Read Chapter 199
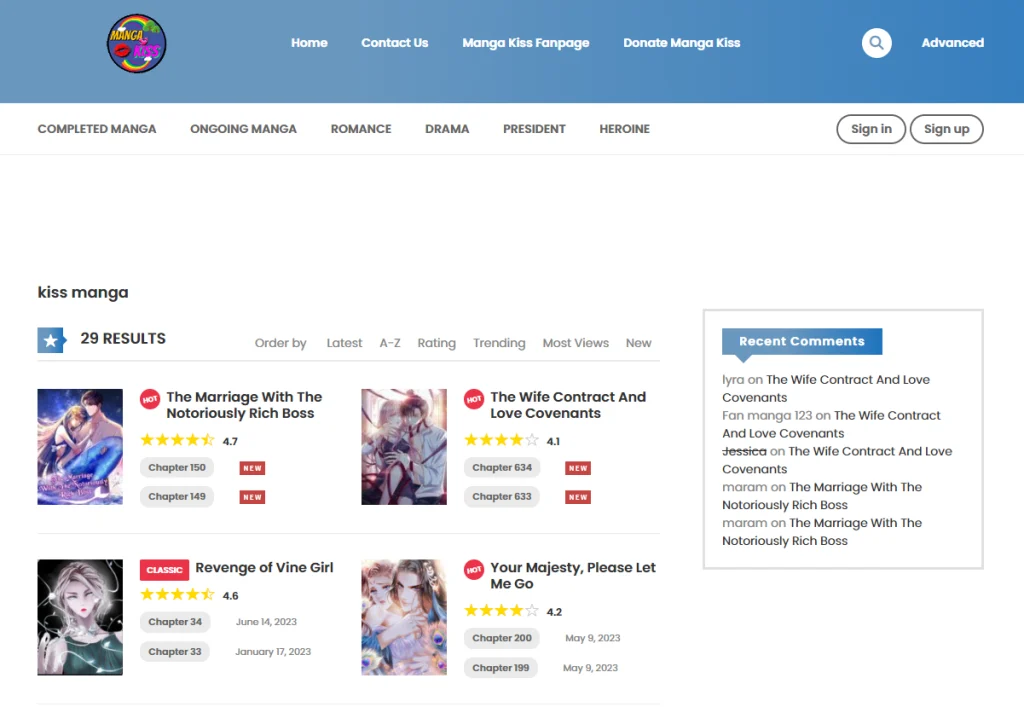This screenshot has height=707, width=1024. 501,668
